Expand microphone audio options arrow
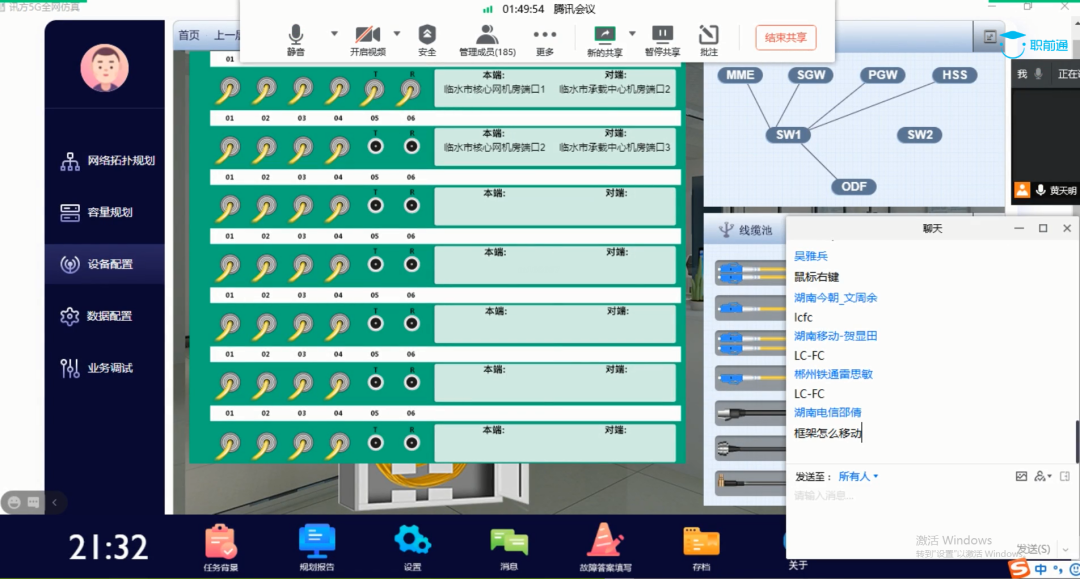1080x579 pixels. (x=334, y=33)
